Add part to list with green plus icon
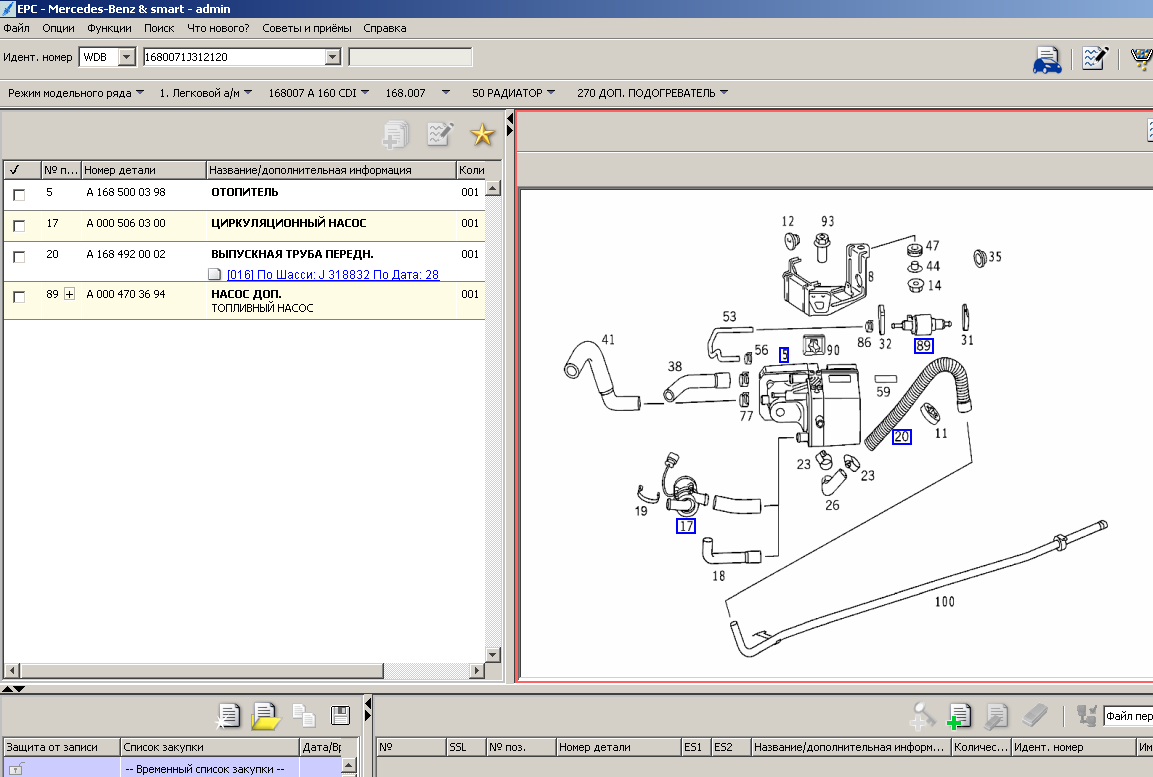1153x777 pixels. point(959,715)
